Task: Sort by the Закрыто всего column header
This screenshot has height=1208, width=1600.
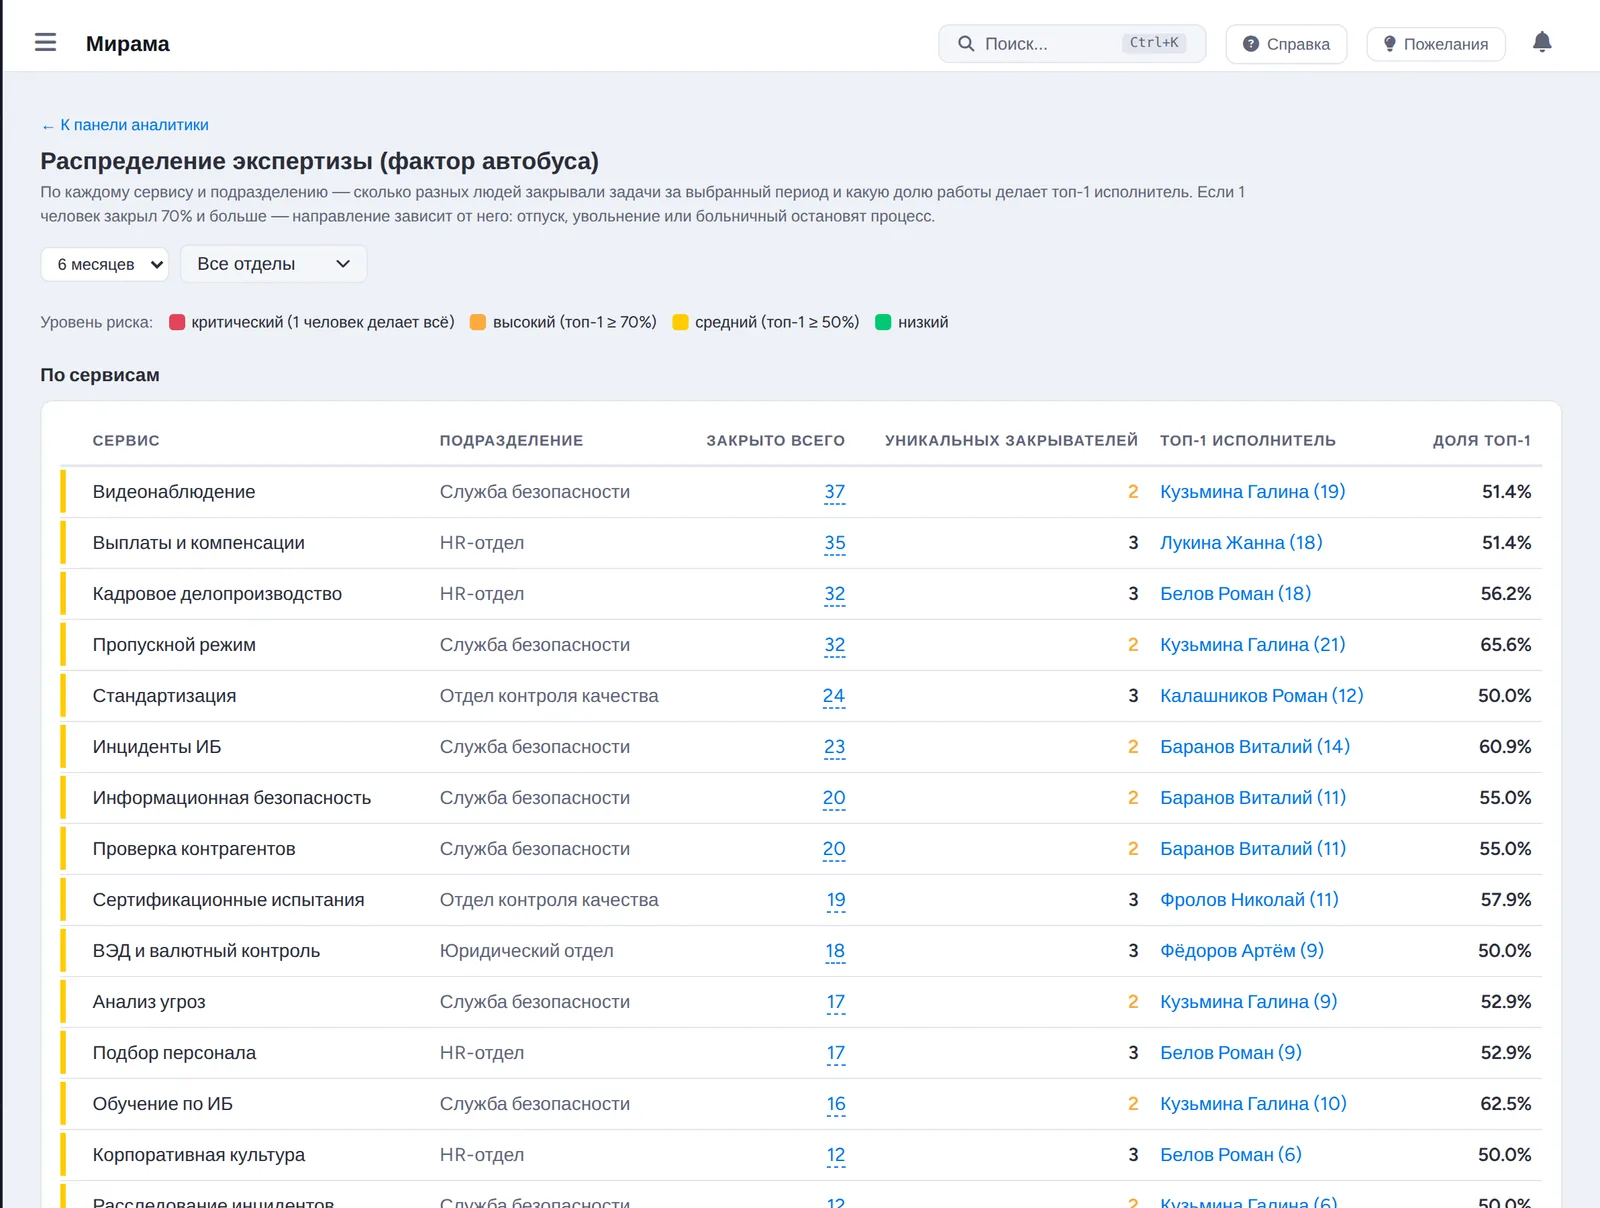Action: tap(775, 441)
